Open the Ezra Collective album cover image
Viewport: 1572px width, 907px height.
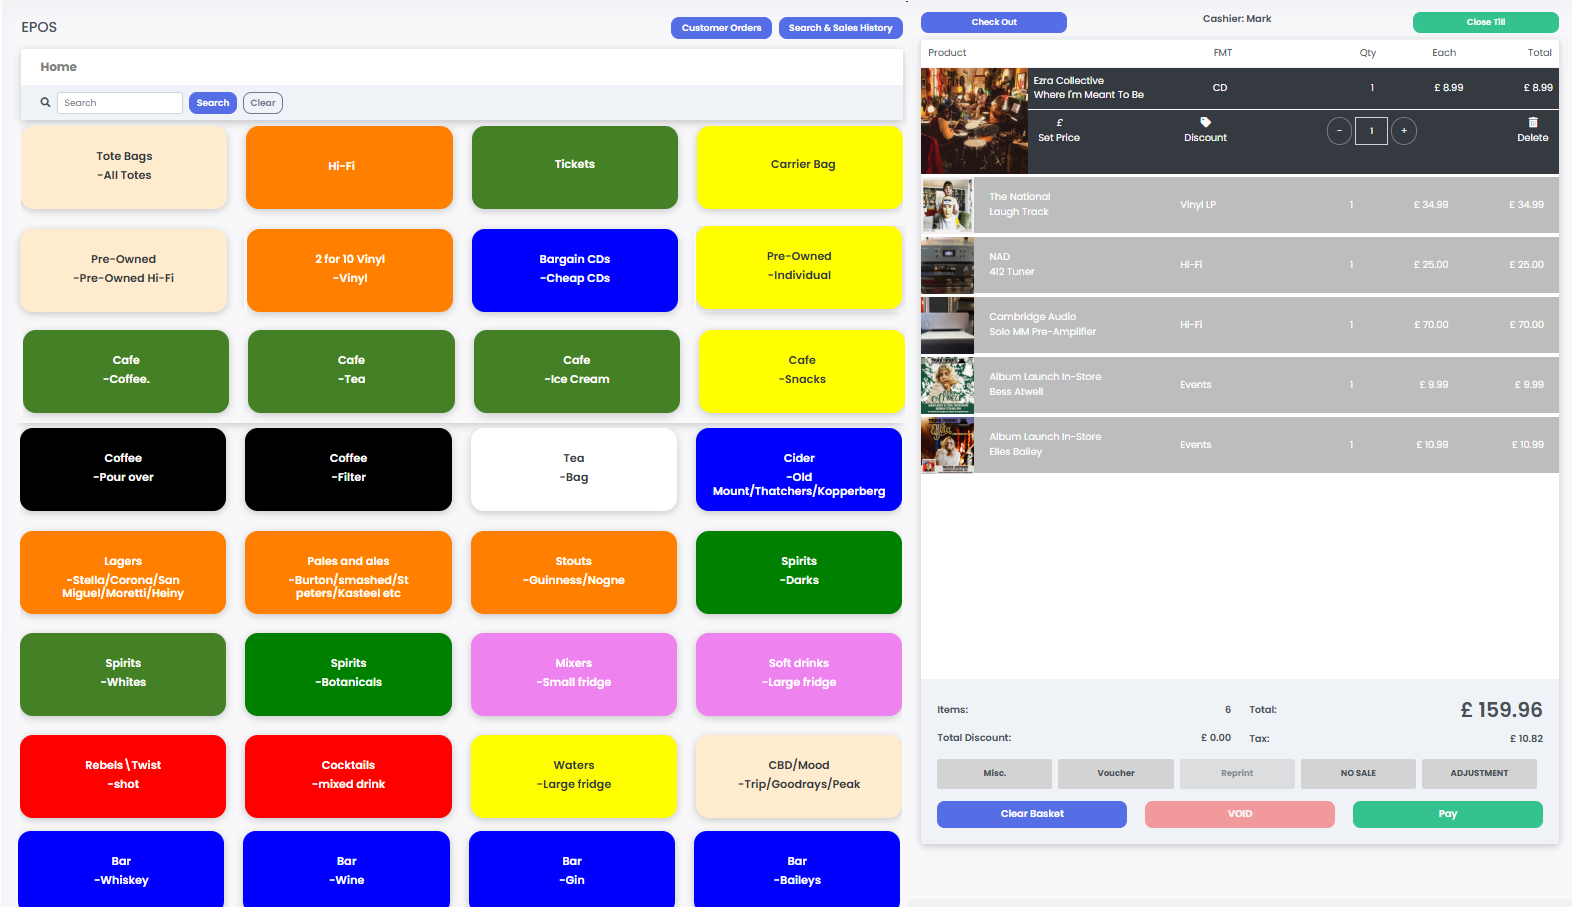[974, 121]
